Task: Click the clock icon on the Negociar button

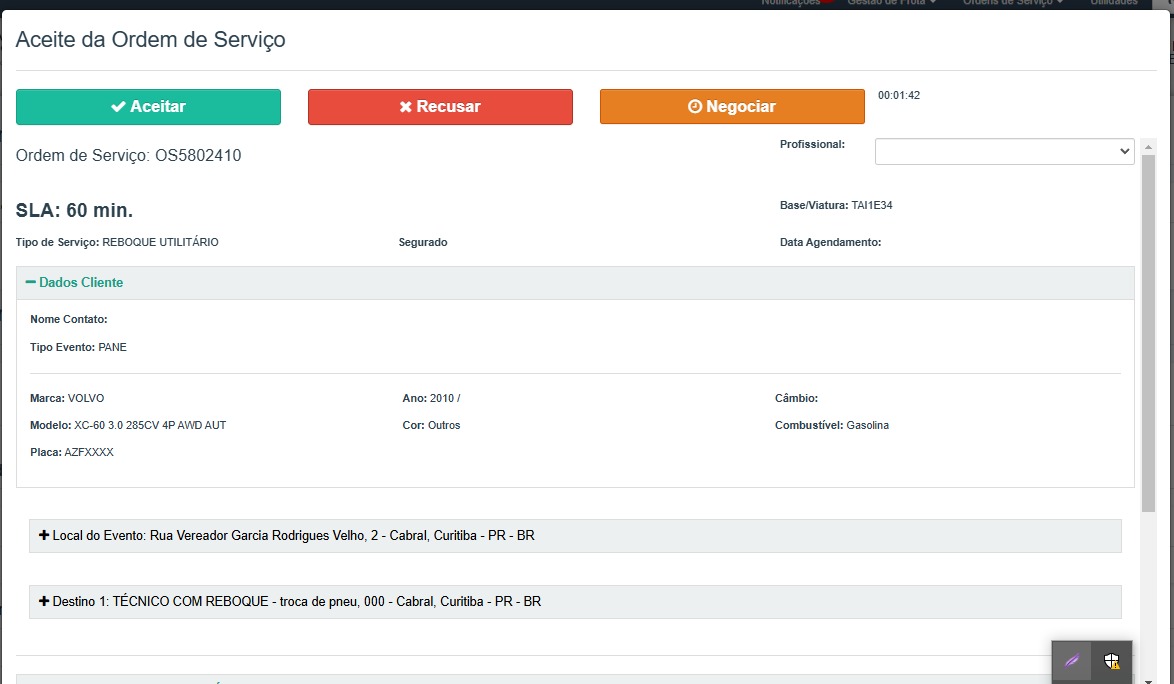Action: 695,107
